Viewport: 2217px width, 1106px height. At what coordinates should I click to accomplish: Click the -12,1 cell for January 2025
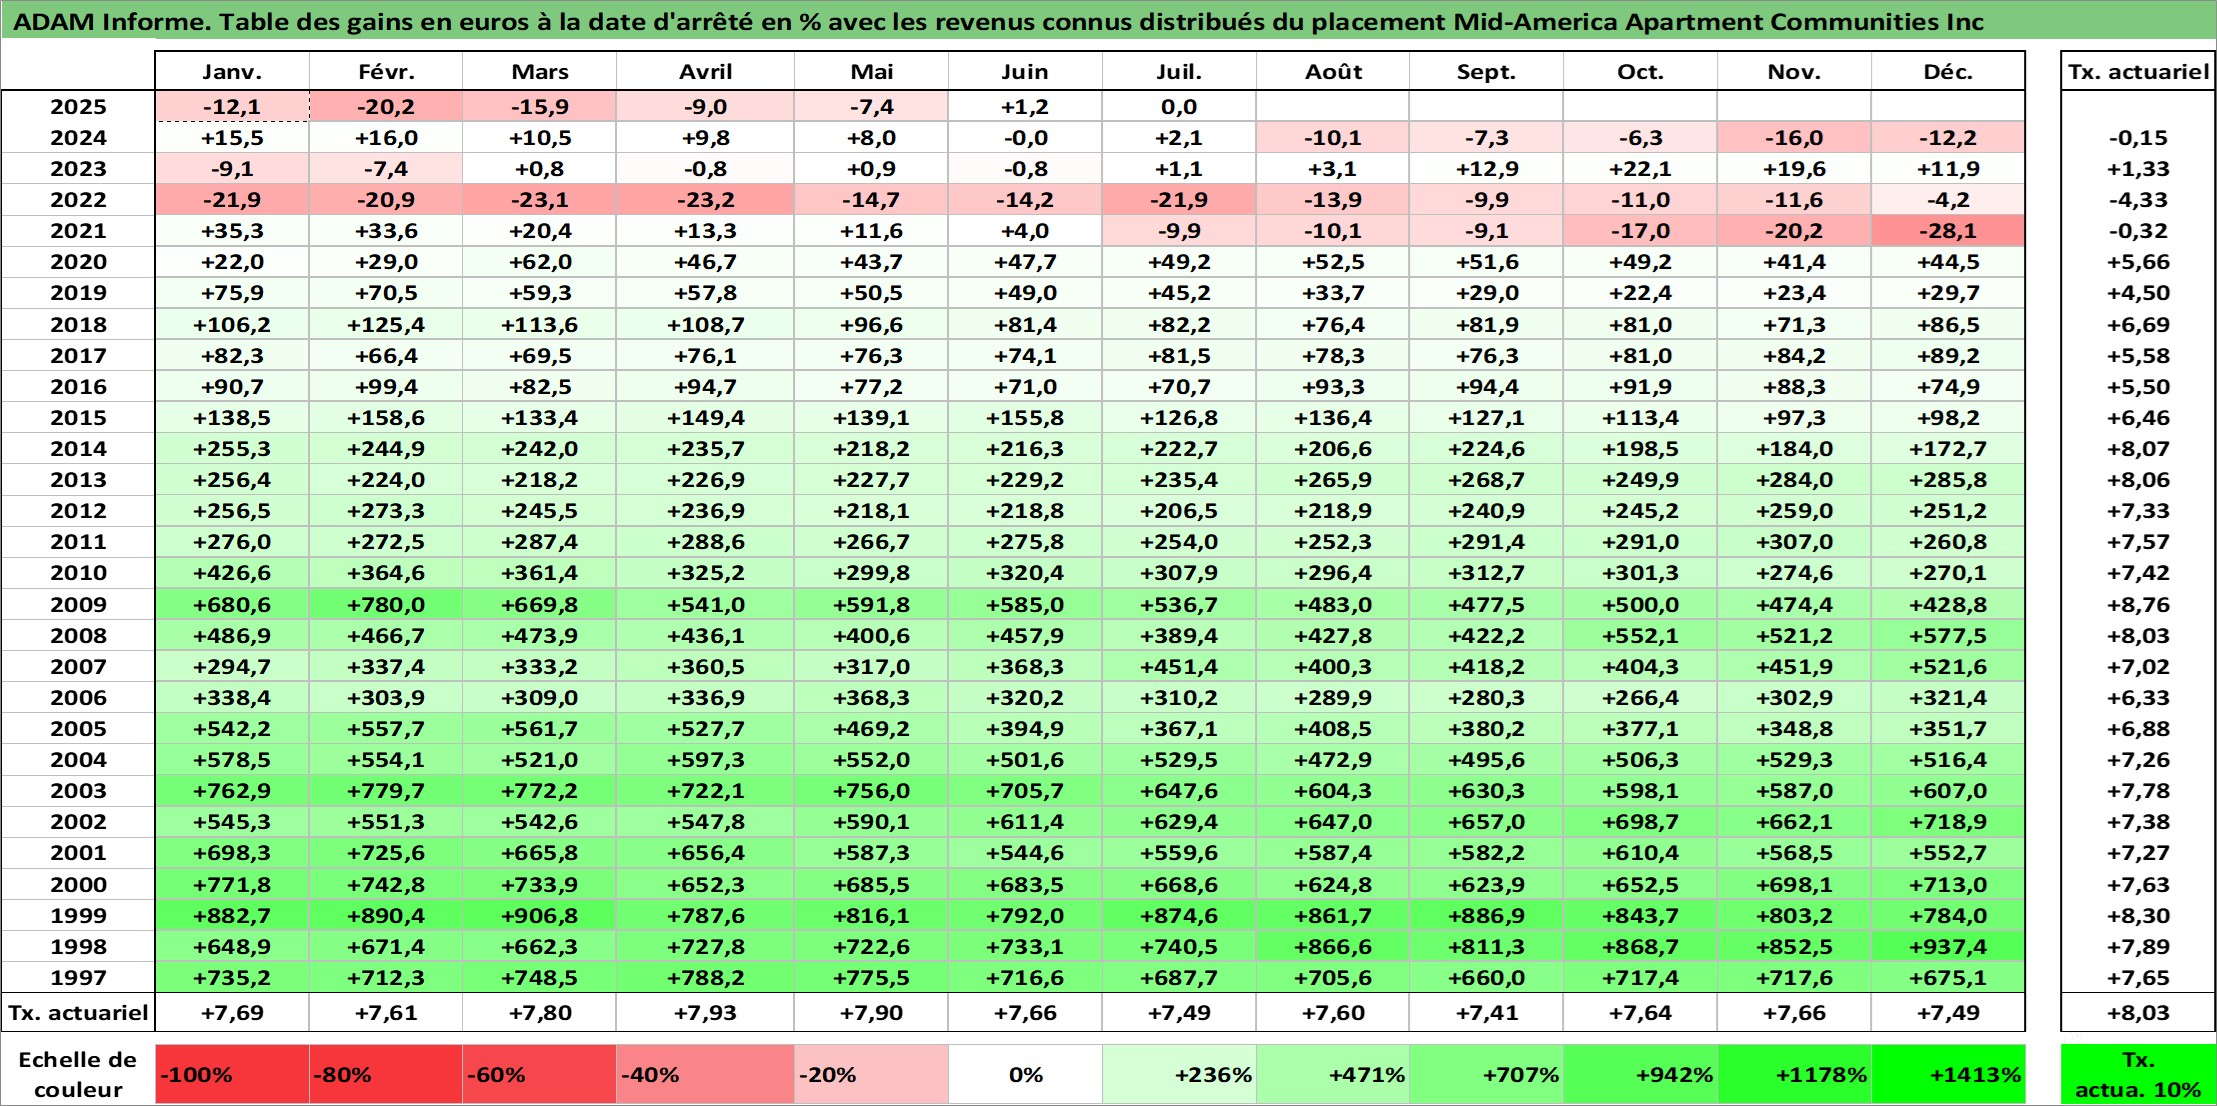point(232,107)
